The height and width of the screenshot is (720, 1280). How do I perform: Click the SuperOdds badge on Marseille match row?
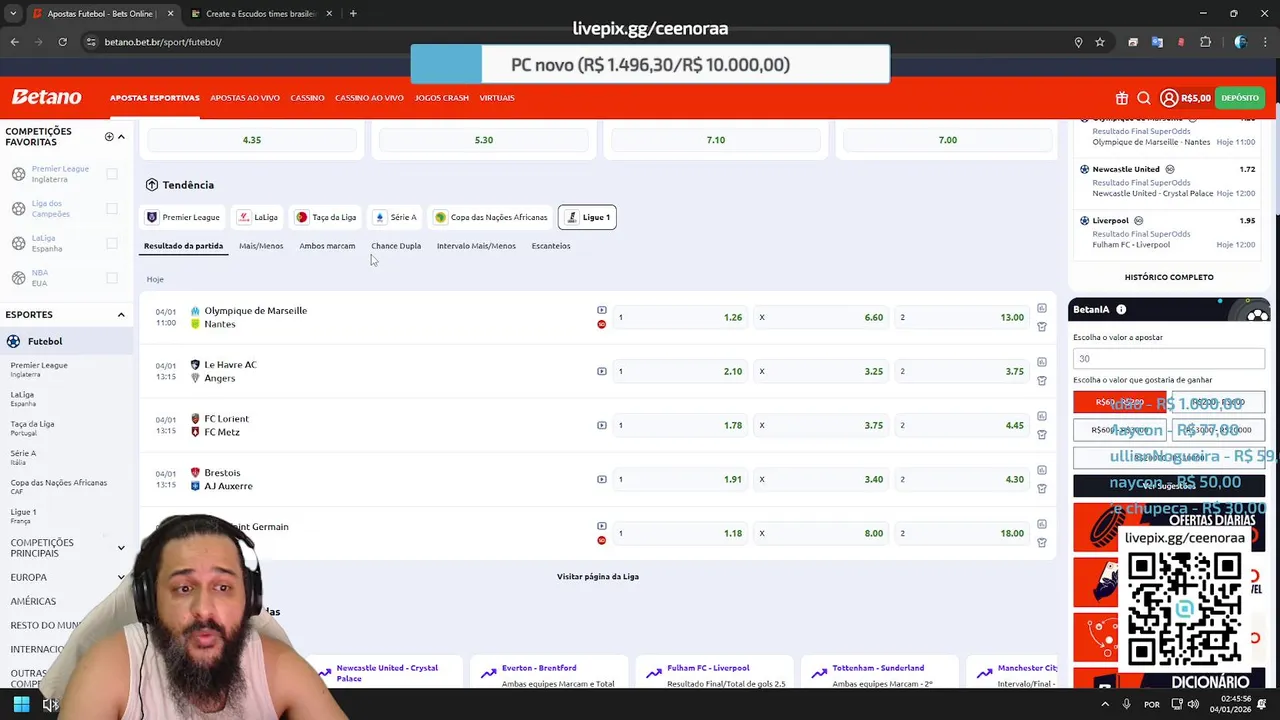(x=601, y=324)
